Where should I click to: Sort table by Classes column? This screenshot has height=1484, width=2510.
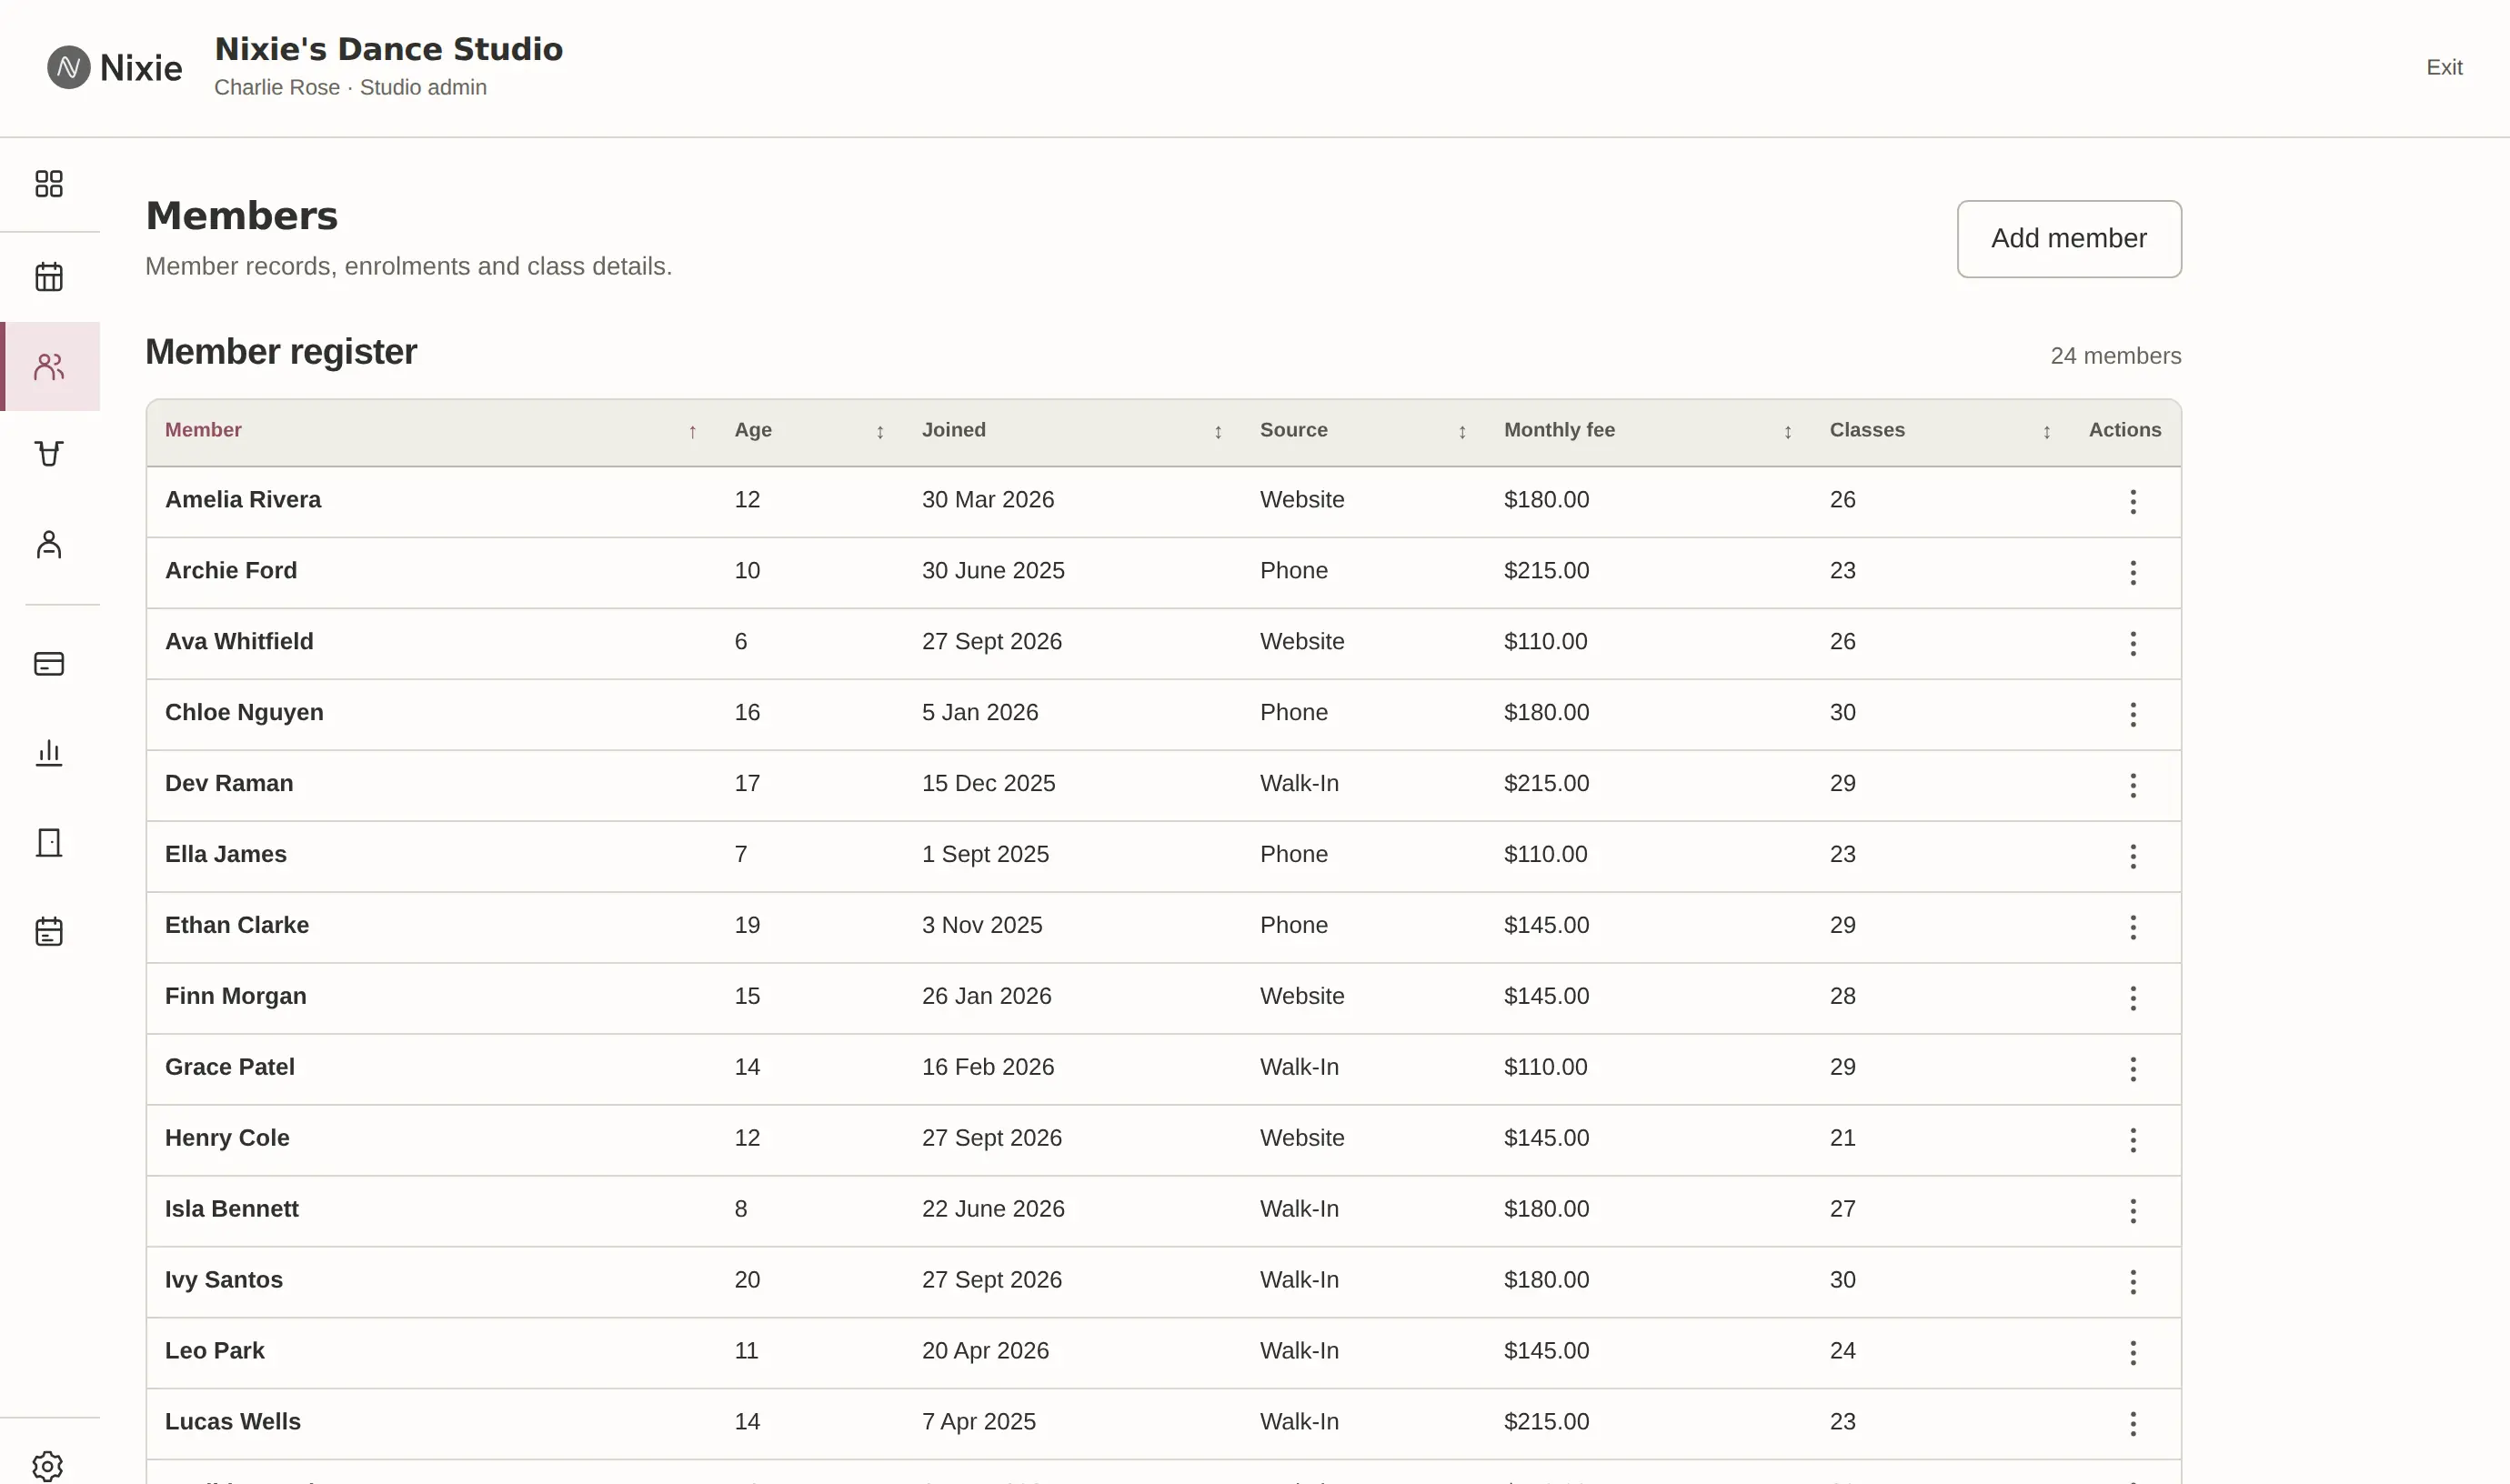pyautogui.click(x=1940, y=431)
